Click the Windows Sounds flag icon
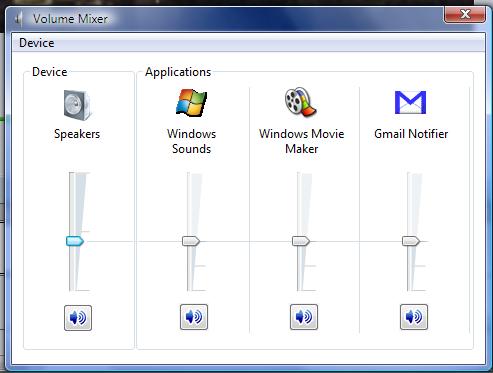Viewport: 493px width, 373px height. point(191,103)
